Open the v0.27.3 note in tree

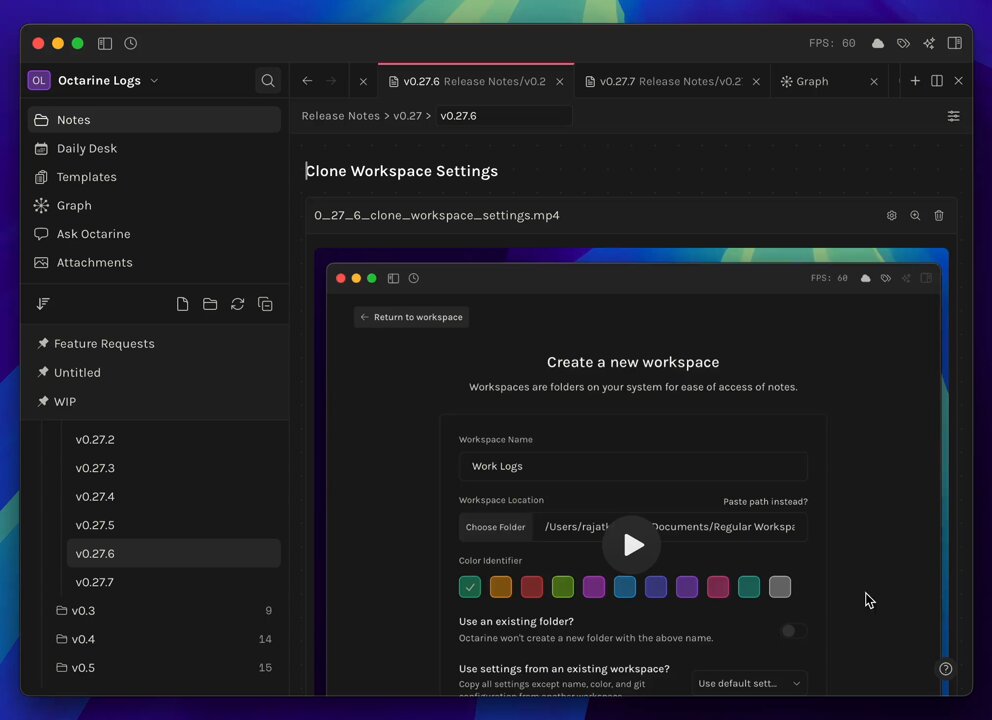tap(173, 468)
